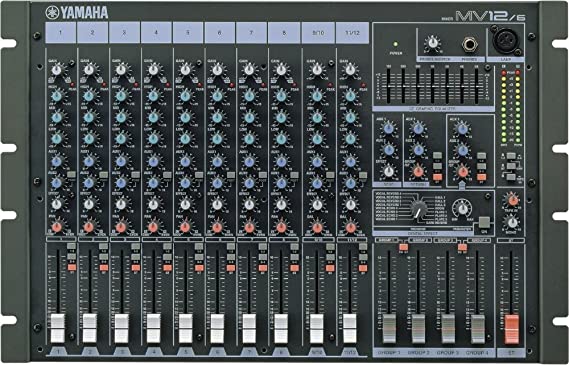
Task: Click the channel 9/10 BAL knob
Action: [317, 227]
